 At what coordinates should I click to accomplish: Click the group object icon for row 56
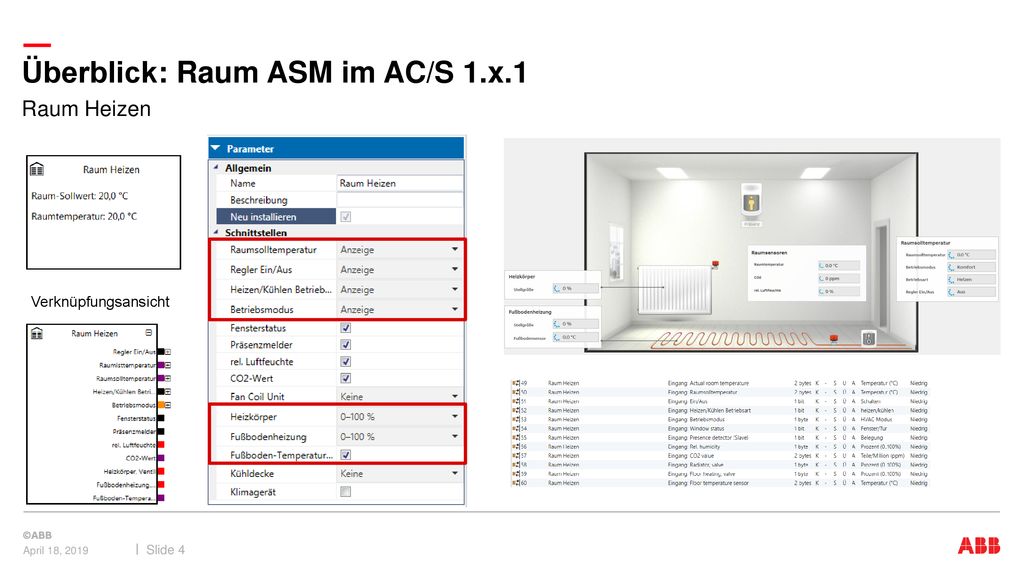coord(516,447)
